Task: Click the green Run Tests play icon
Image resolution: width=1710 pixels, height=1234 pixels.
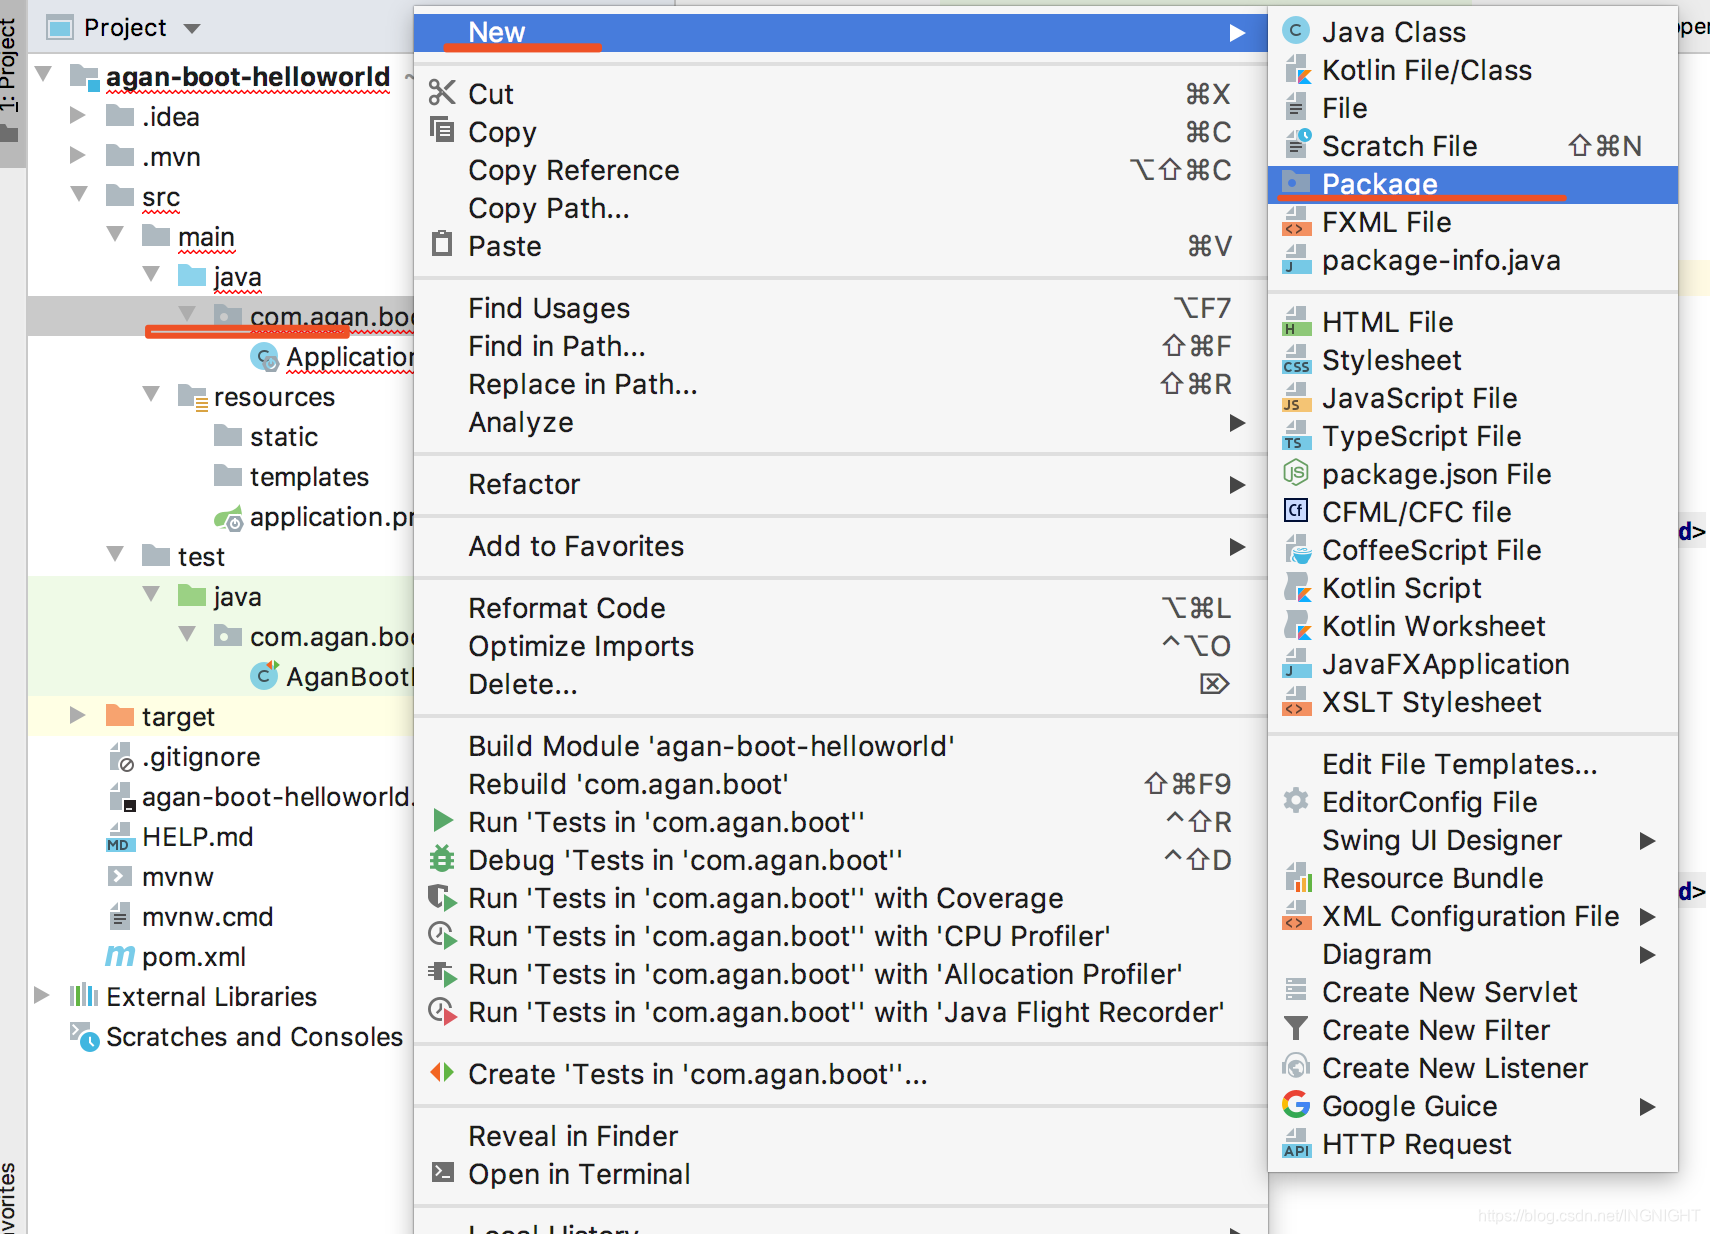Action: tap(442, 821)
